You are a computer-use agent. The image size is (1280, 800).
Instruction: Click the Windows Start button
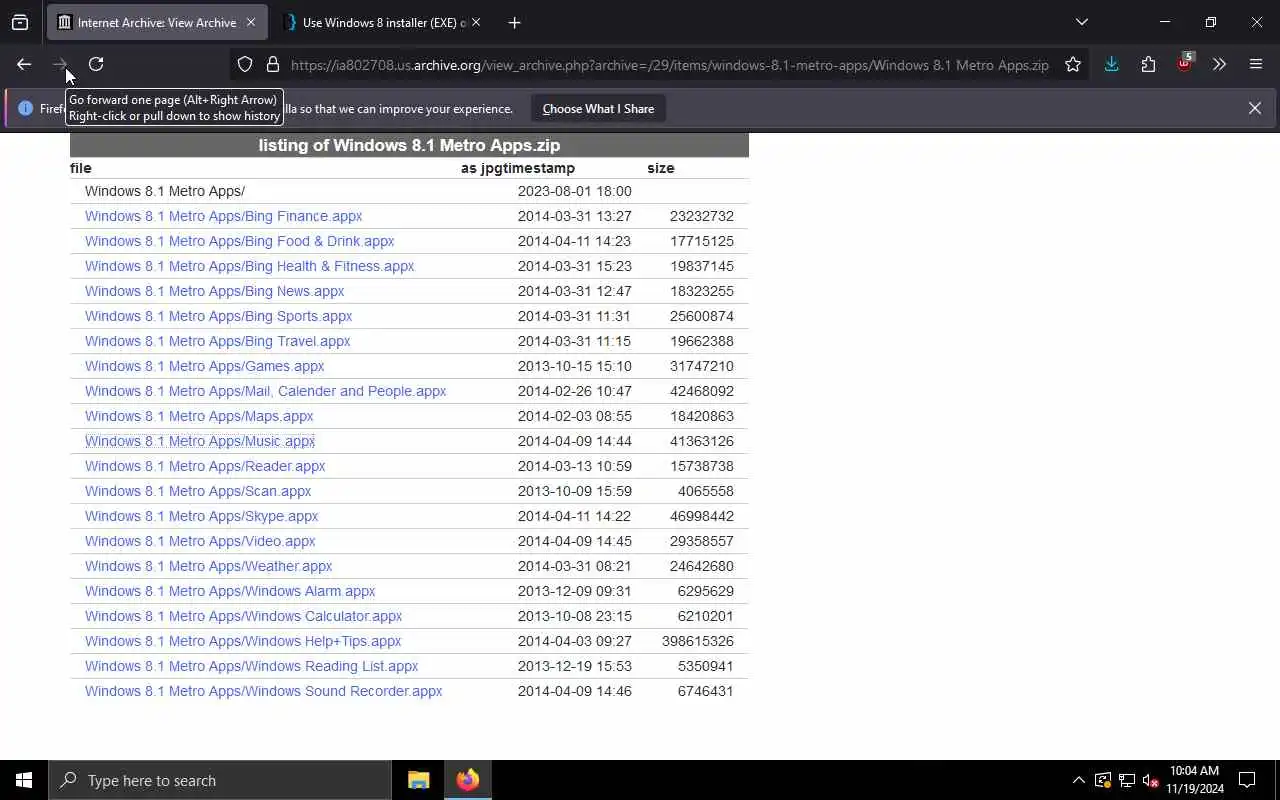(x=24, y=780)
